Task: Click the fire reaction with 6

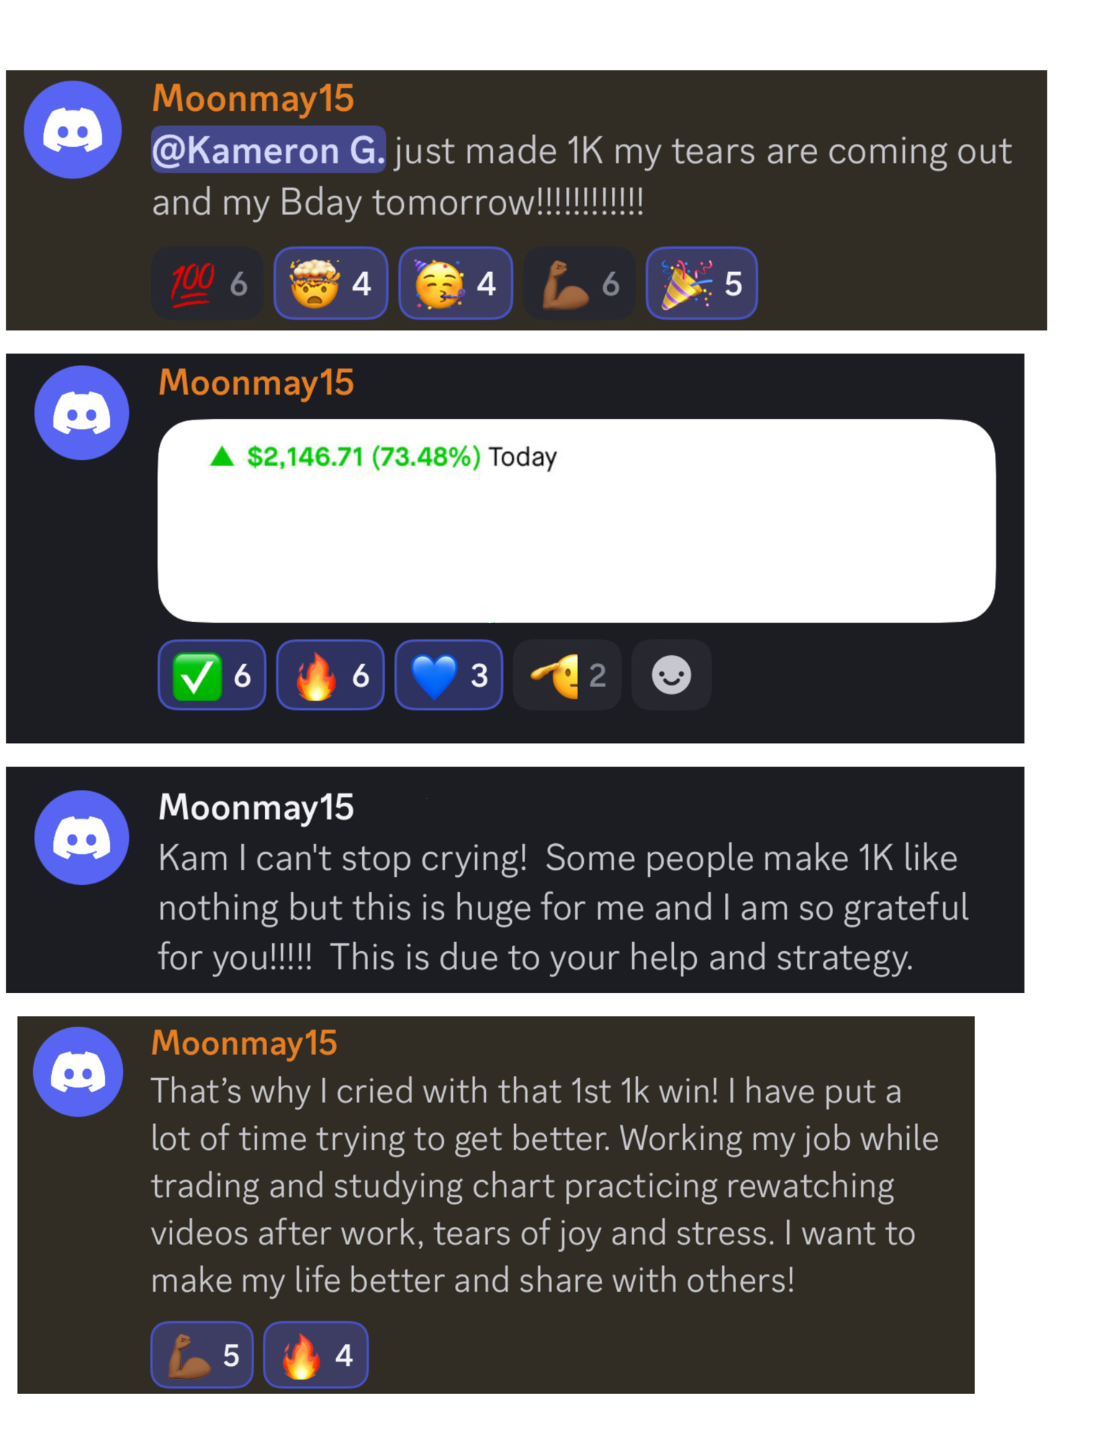Action: [330, 676]
